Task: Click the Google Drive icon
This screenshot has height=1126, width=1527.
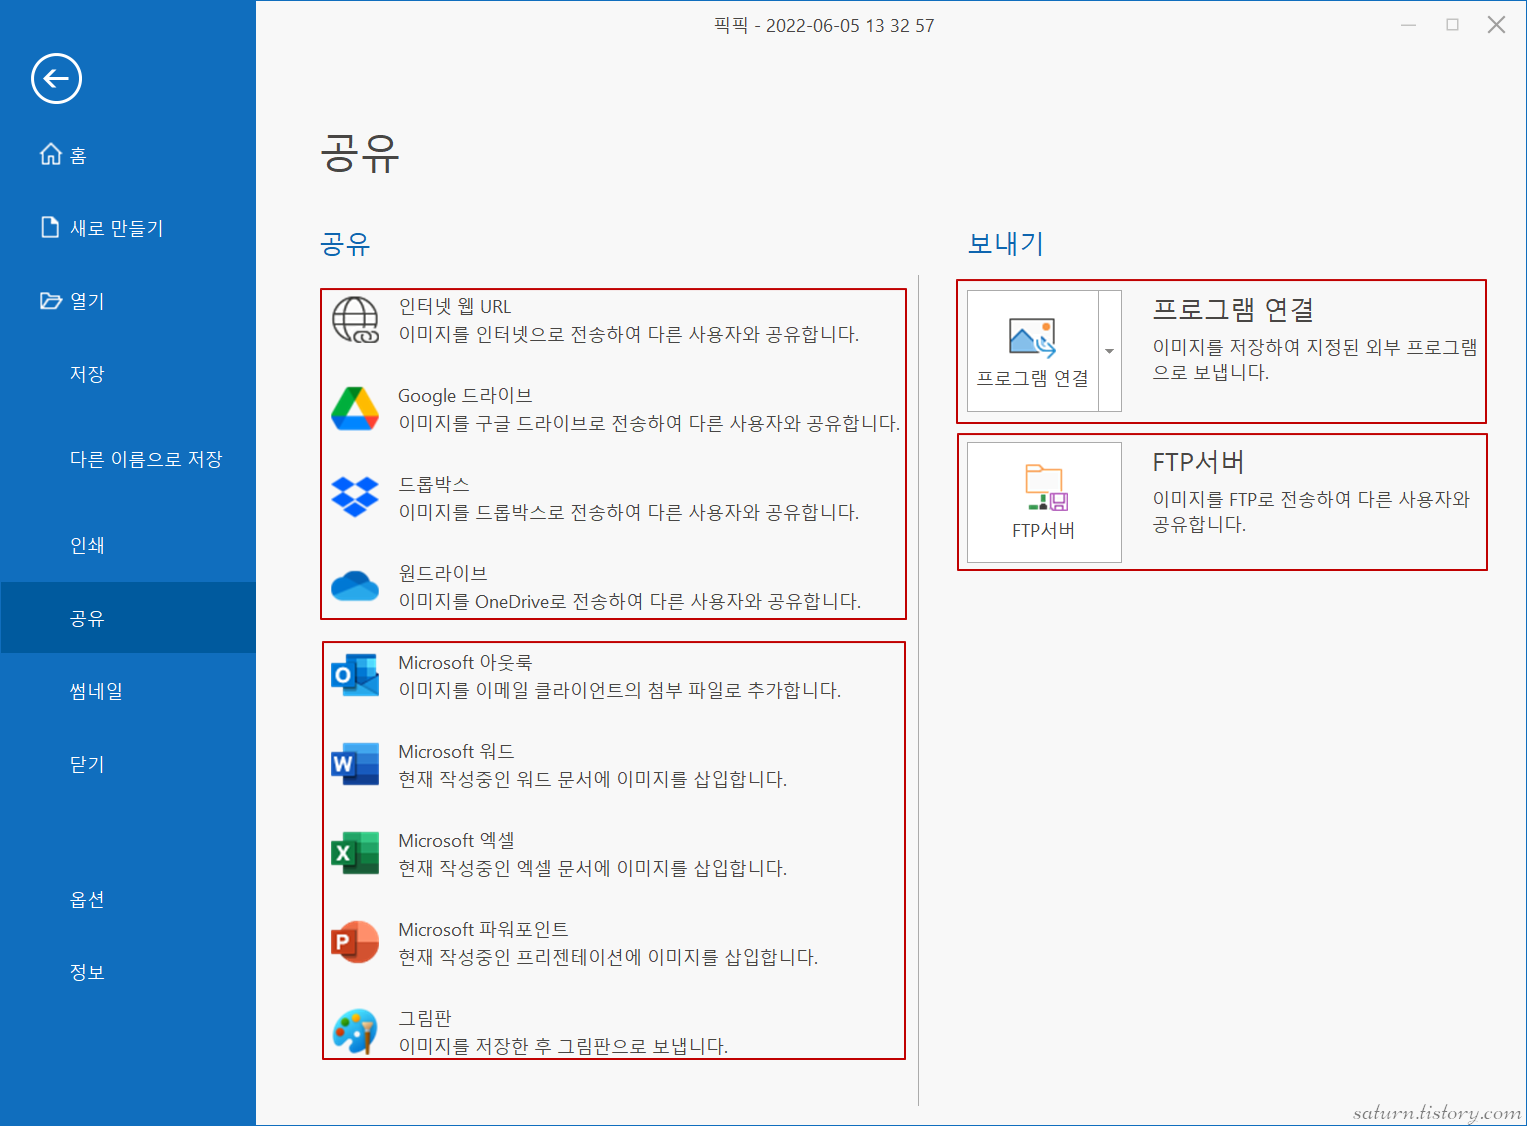Action: (355, 409)
